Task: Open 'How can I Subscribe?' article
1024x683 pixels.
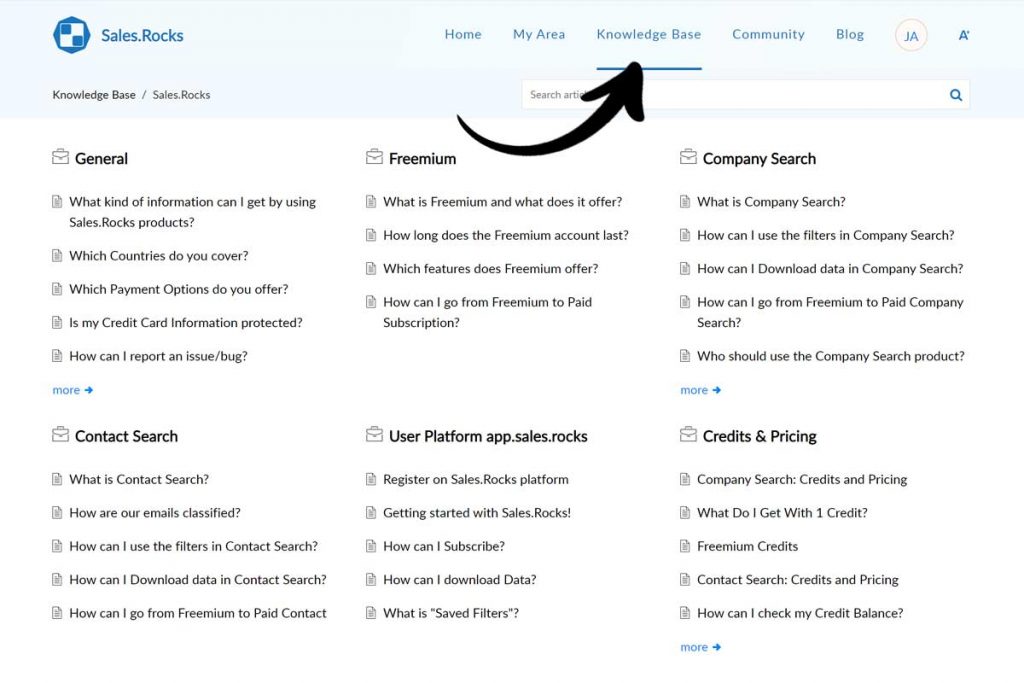Action: [x=444, y=546]
